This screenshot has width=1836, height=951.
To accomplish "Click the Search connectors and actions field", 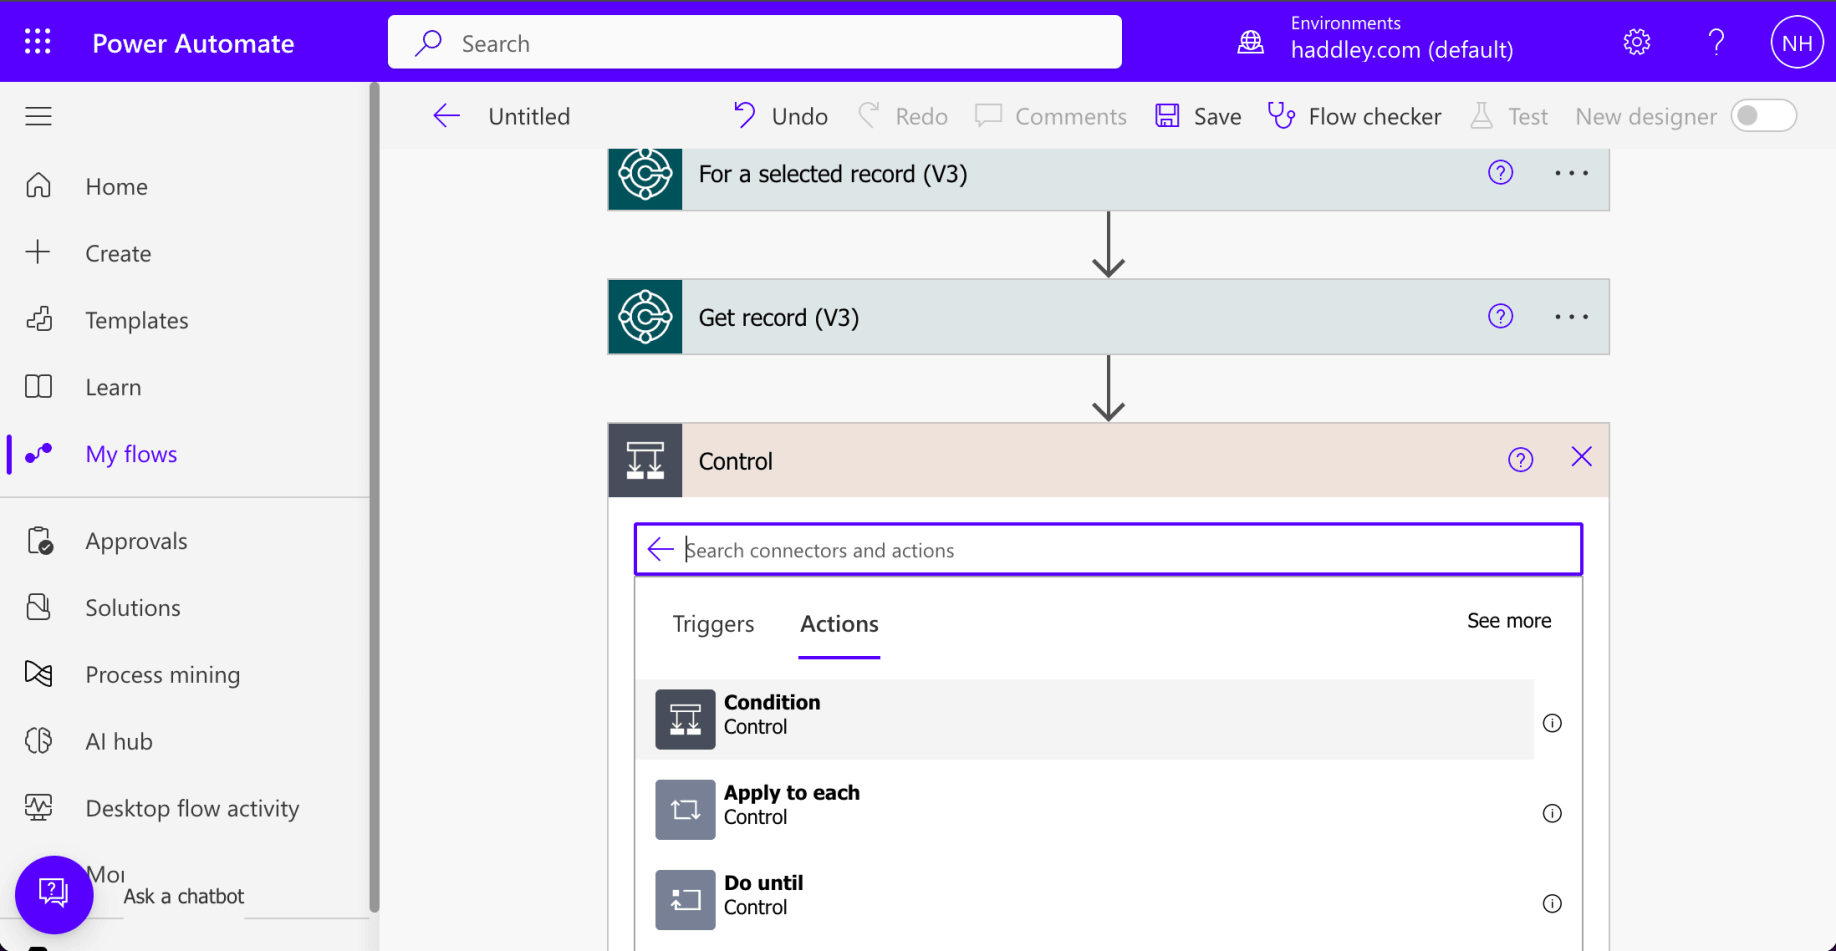I will pos(1120,550).
